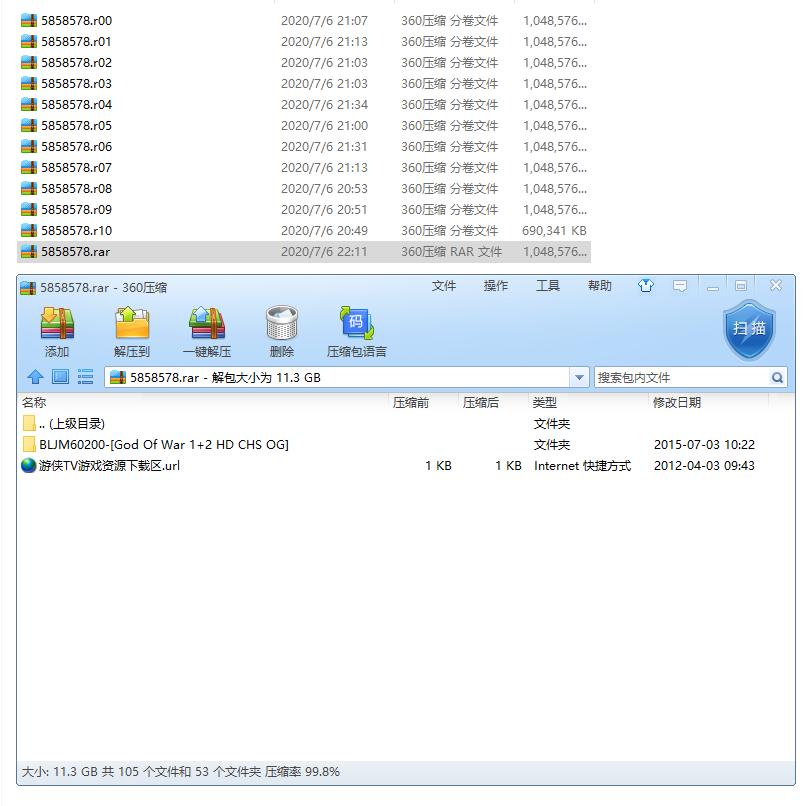Open the address bar dropdown arrow

(x=580, y=377)
